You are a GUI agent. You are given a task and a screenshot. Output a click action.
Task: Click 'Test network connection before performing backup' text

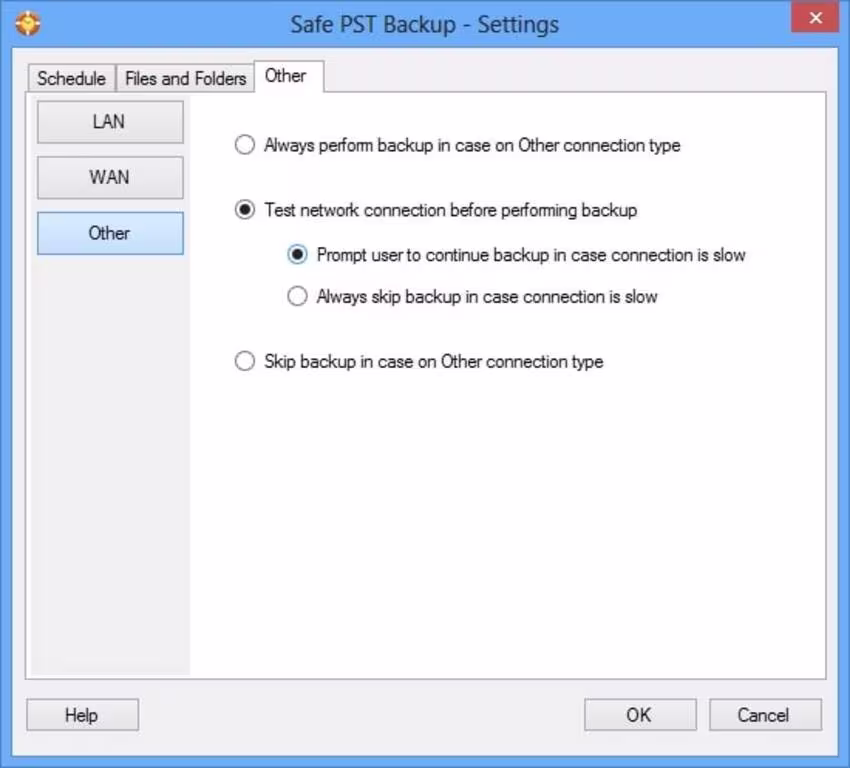pyautogui.click(x=450, y=210)
